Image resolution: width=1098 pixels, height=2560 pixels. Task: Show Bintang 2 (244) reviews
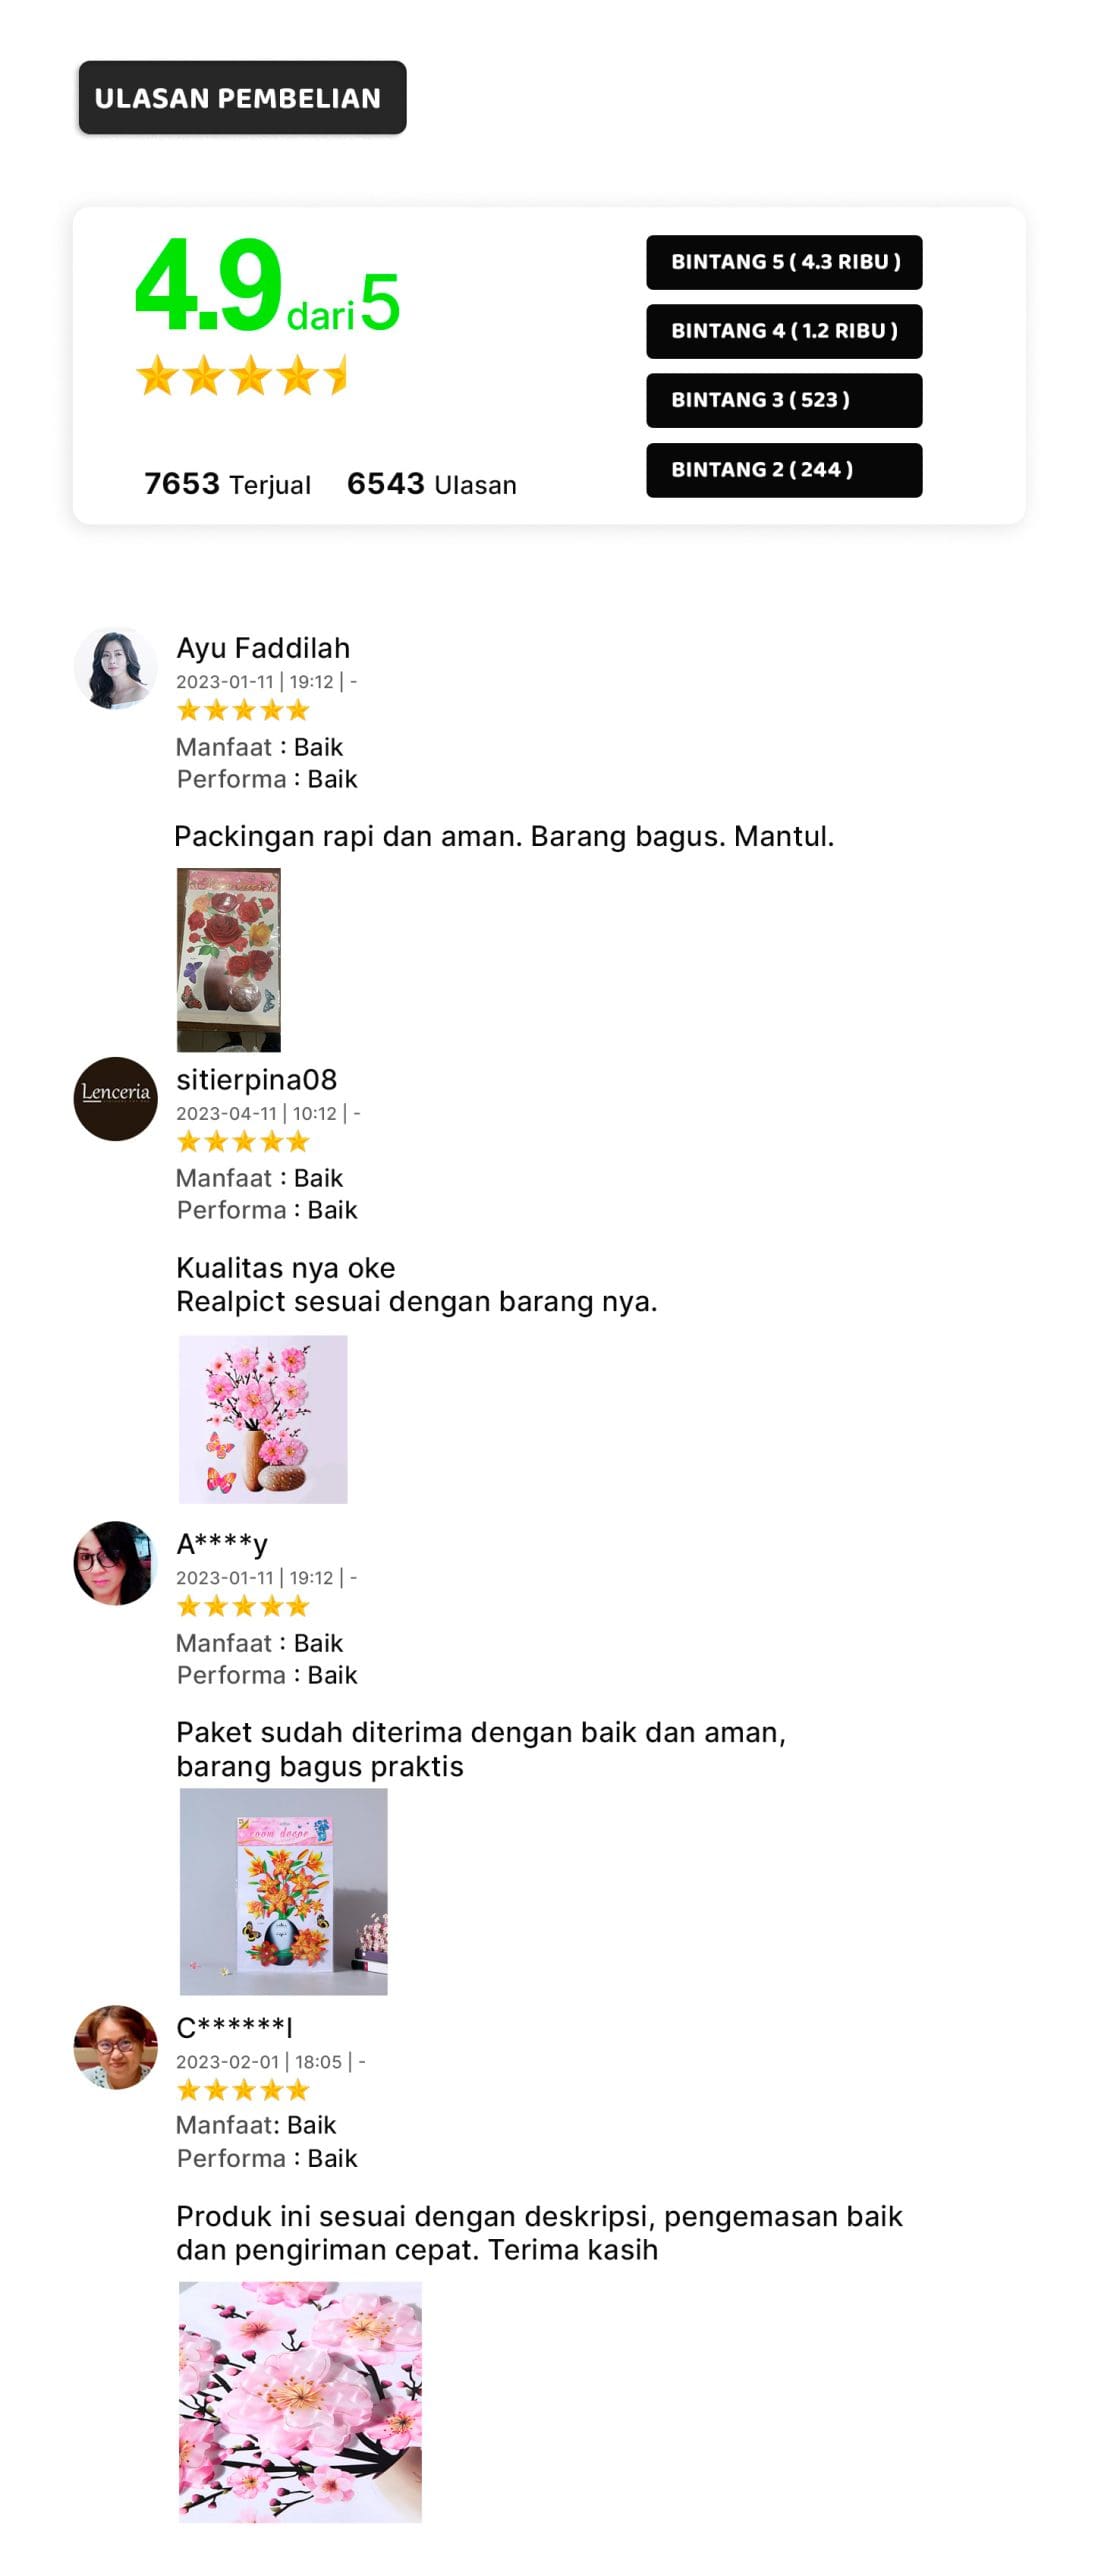[x=784, y=470]
